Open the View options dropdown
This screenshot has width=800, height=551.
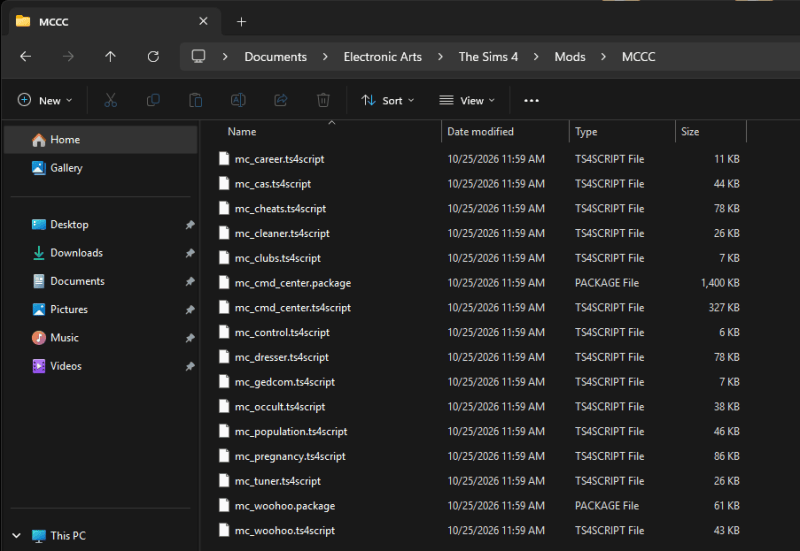(467, 101)
